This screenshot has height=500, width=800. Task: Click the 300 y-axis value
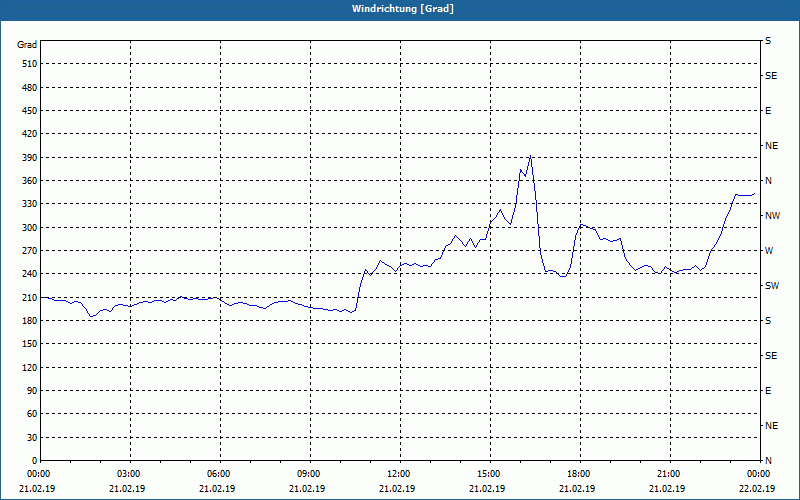30,227
